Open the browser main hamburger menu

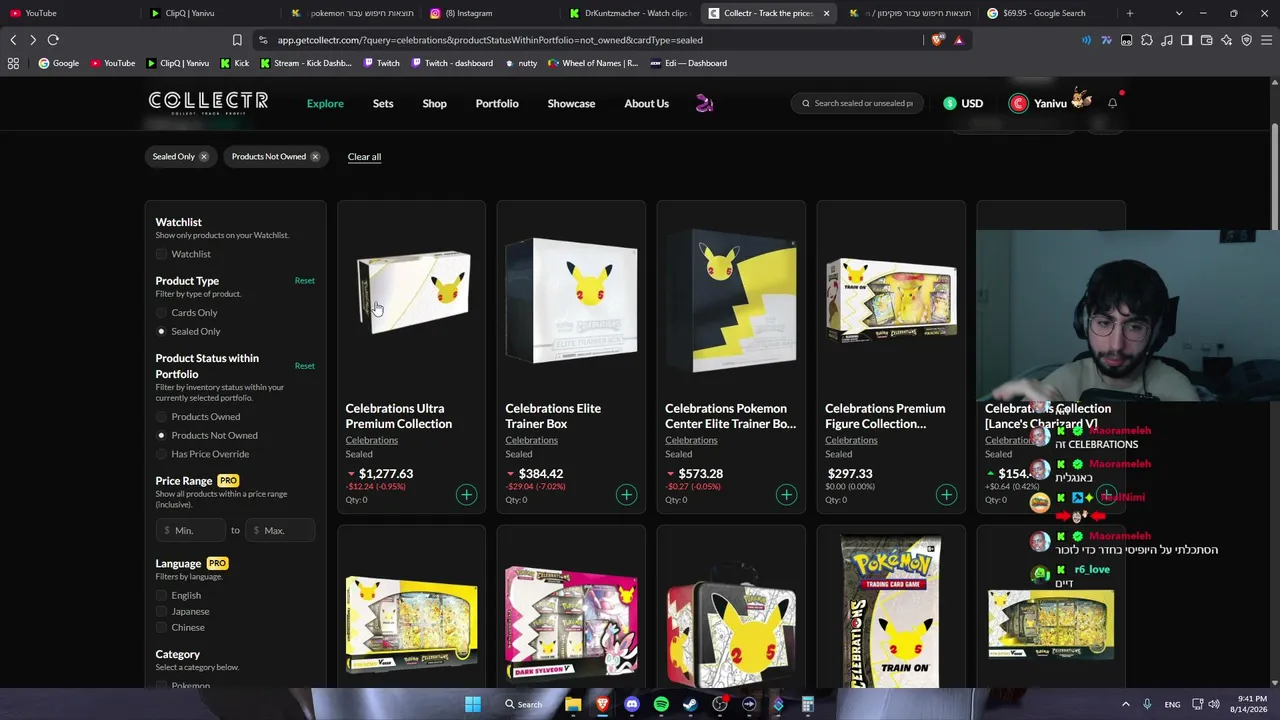pyautogui.click(x=1266, y=40)
